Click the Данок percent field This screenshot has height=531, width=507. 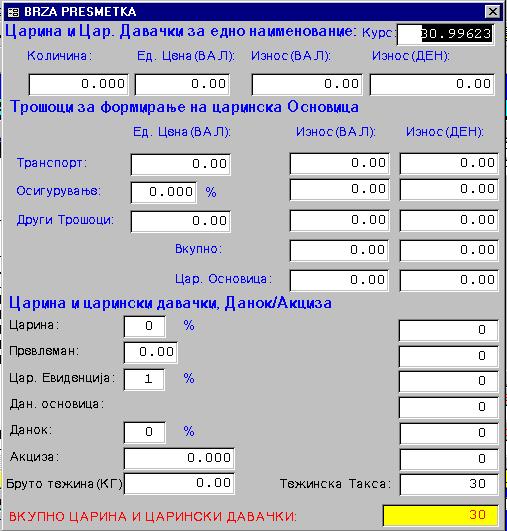coord(145,432)
